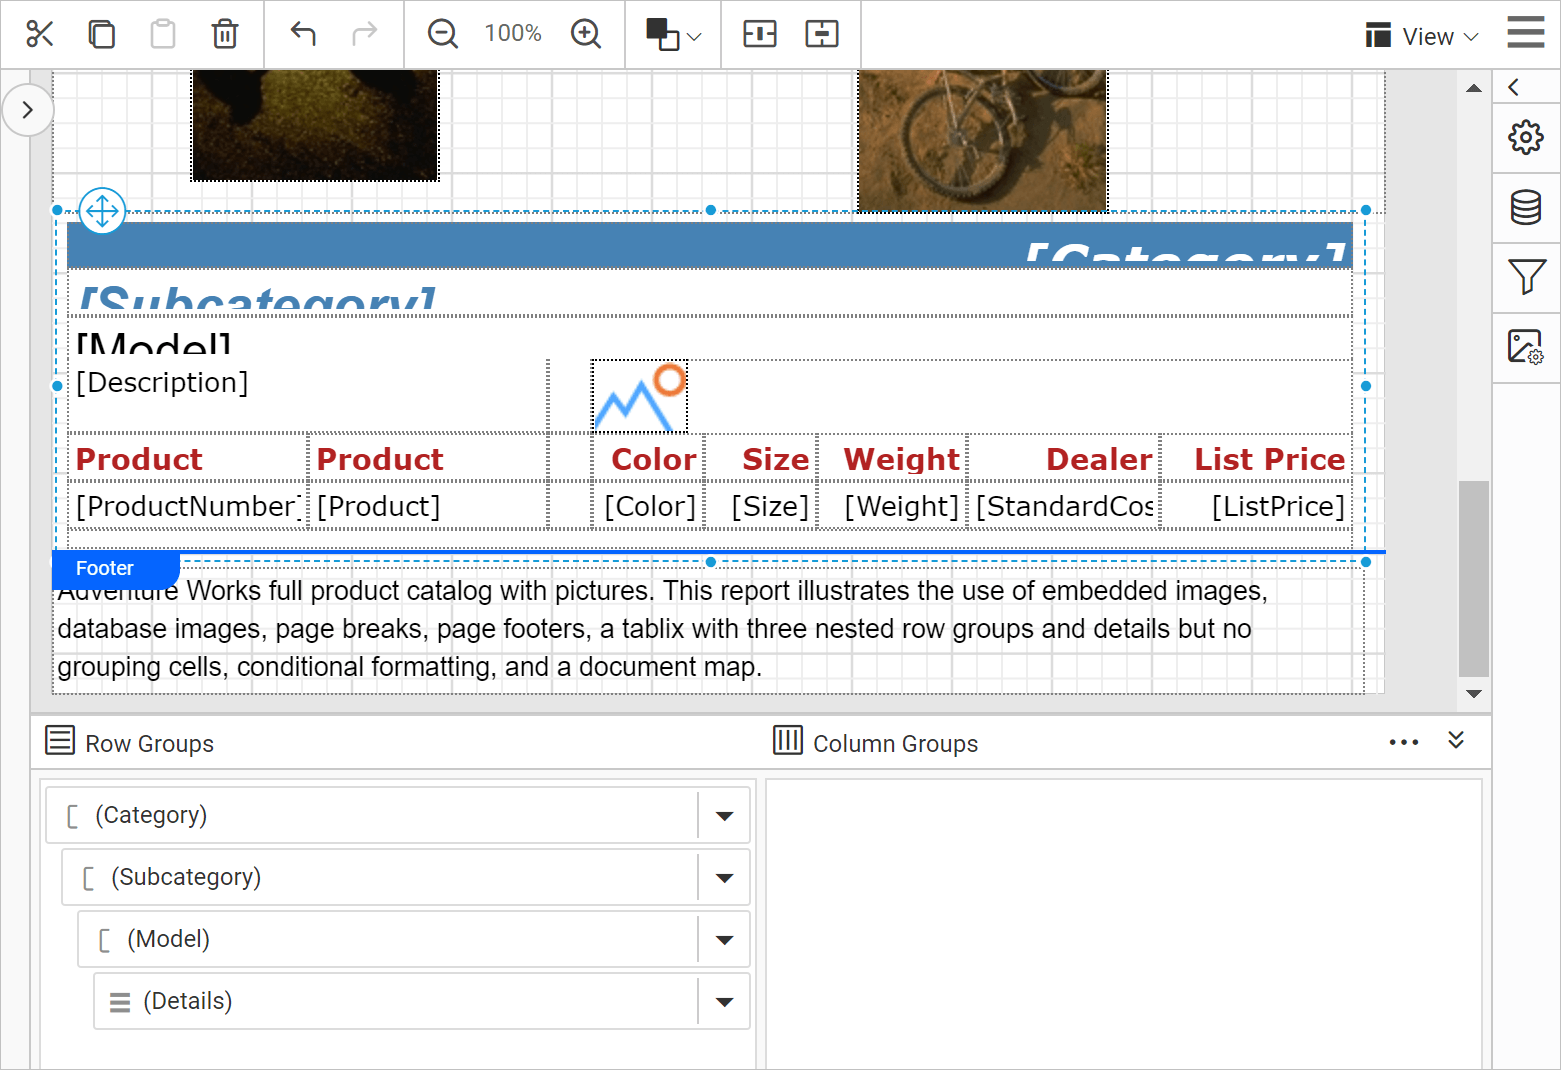Select the [Description] cell
1561x1070 pixels.
coord(308,396)
